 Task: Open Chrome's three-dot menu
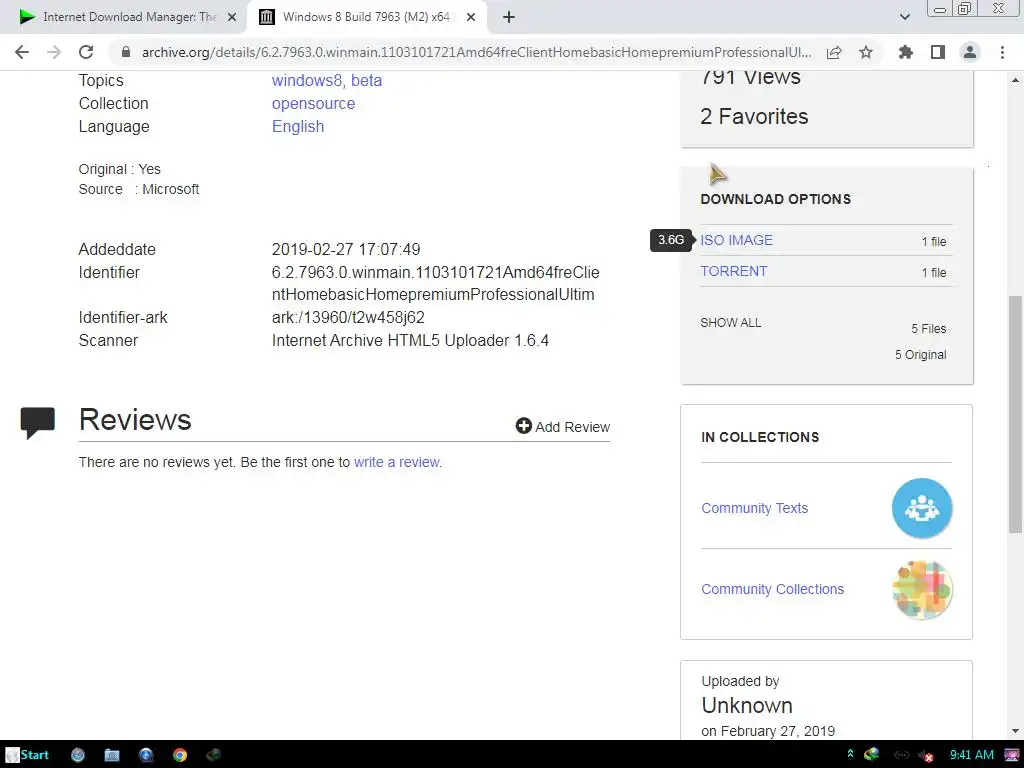pos(1002,52)
